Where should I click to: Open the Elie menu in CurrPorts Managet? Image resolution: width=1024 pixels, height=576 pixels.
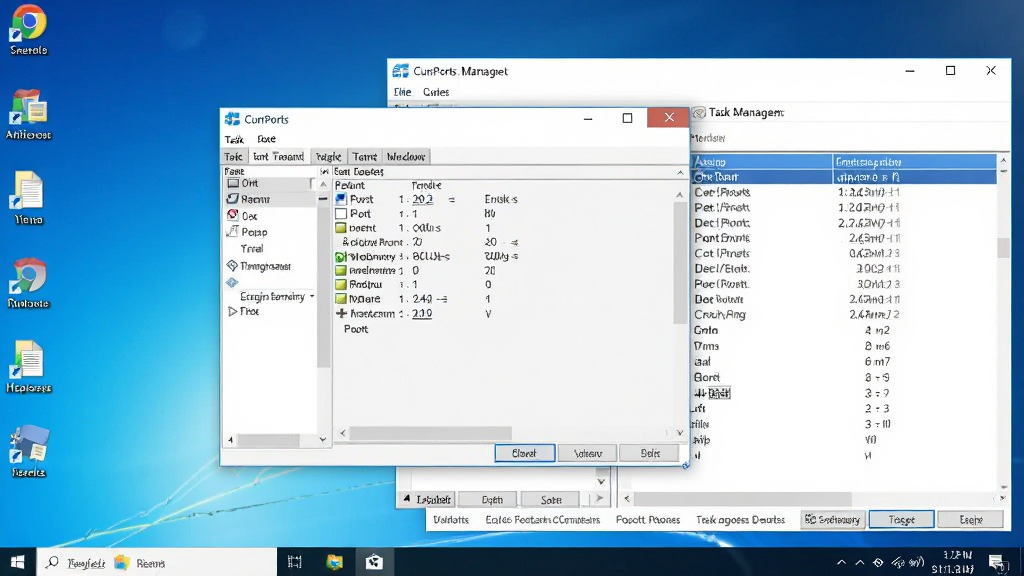[402, 92]
